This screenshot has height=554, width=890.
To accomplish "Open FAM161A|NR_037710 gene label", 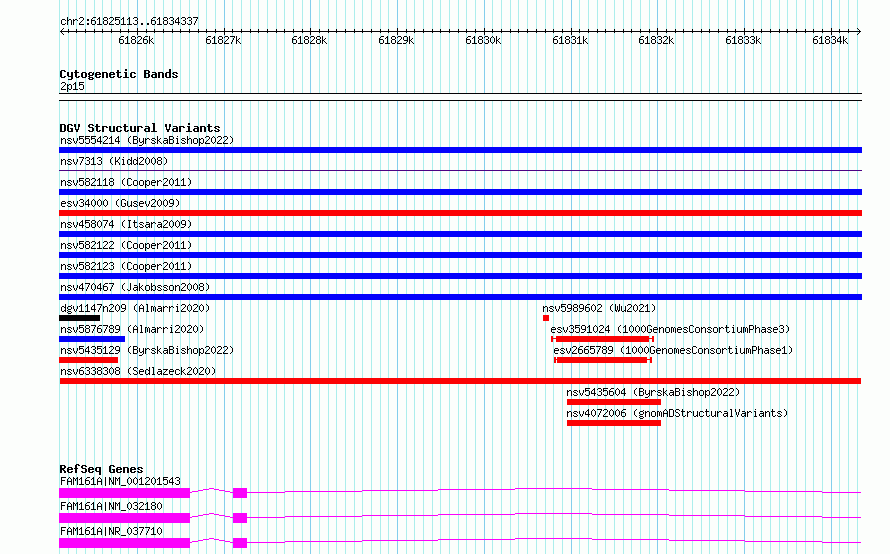I will tap(111, 531).
